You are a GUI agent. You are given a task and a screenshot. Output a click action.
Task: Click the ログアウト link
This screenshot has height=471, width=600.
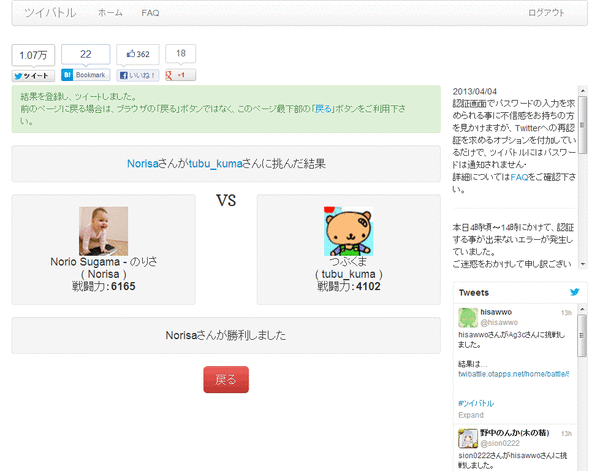tap(546, 13)
